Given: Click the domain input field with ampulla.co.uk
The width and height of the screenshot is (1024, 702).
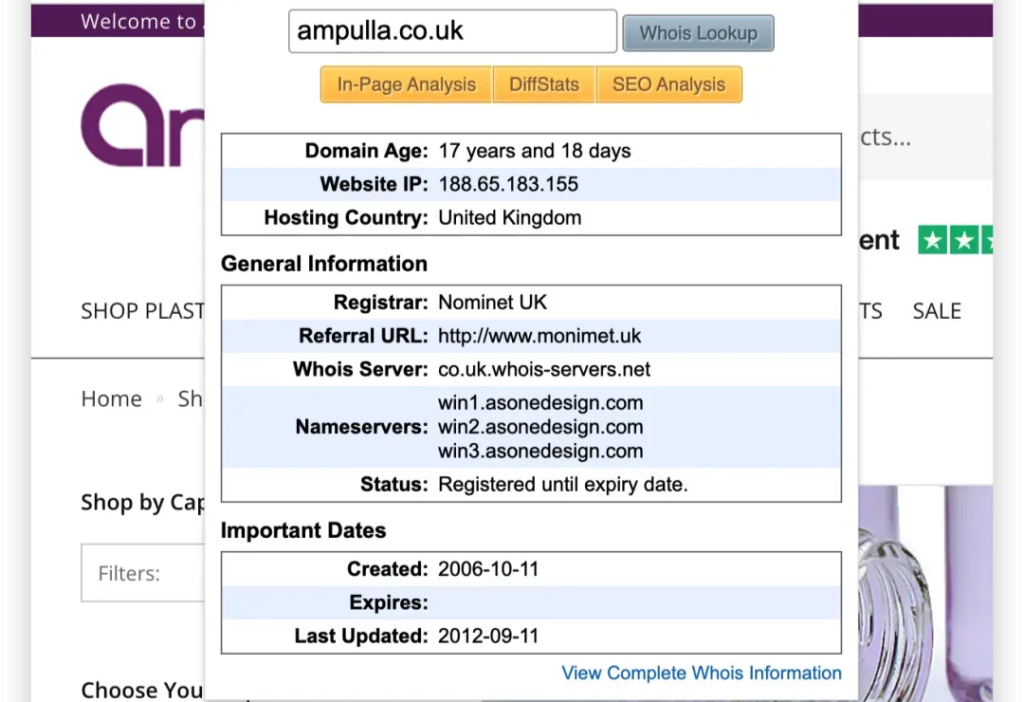Looking at the screenshot, I should 453,31.
